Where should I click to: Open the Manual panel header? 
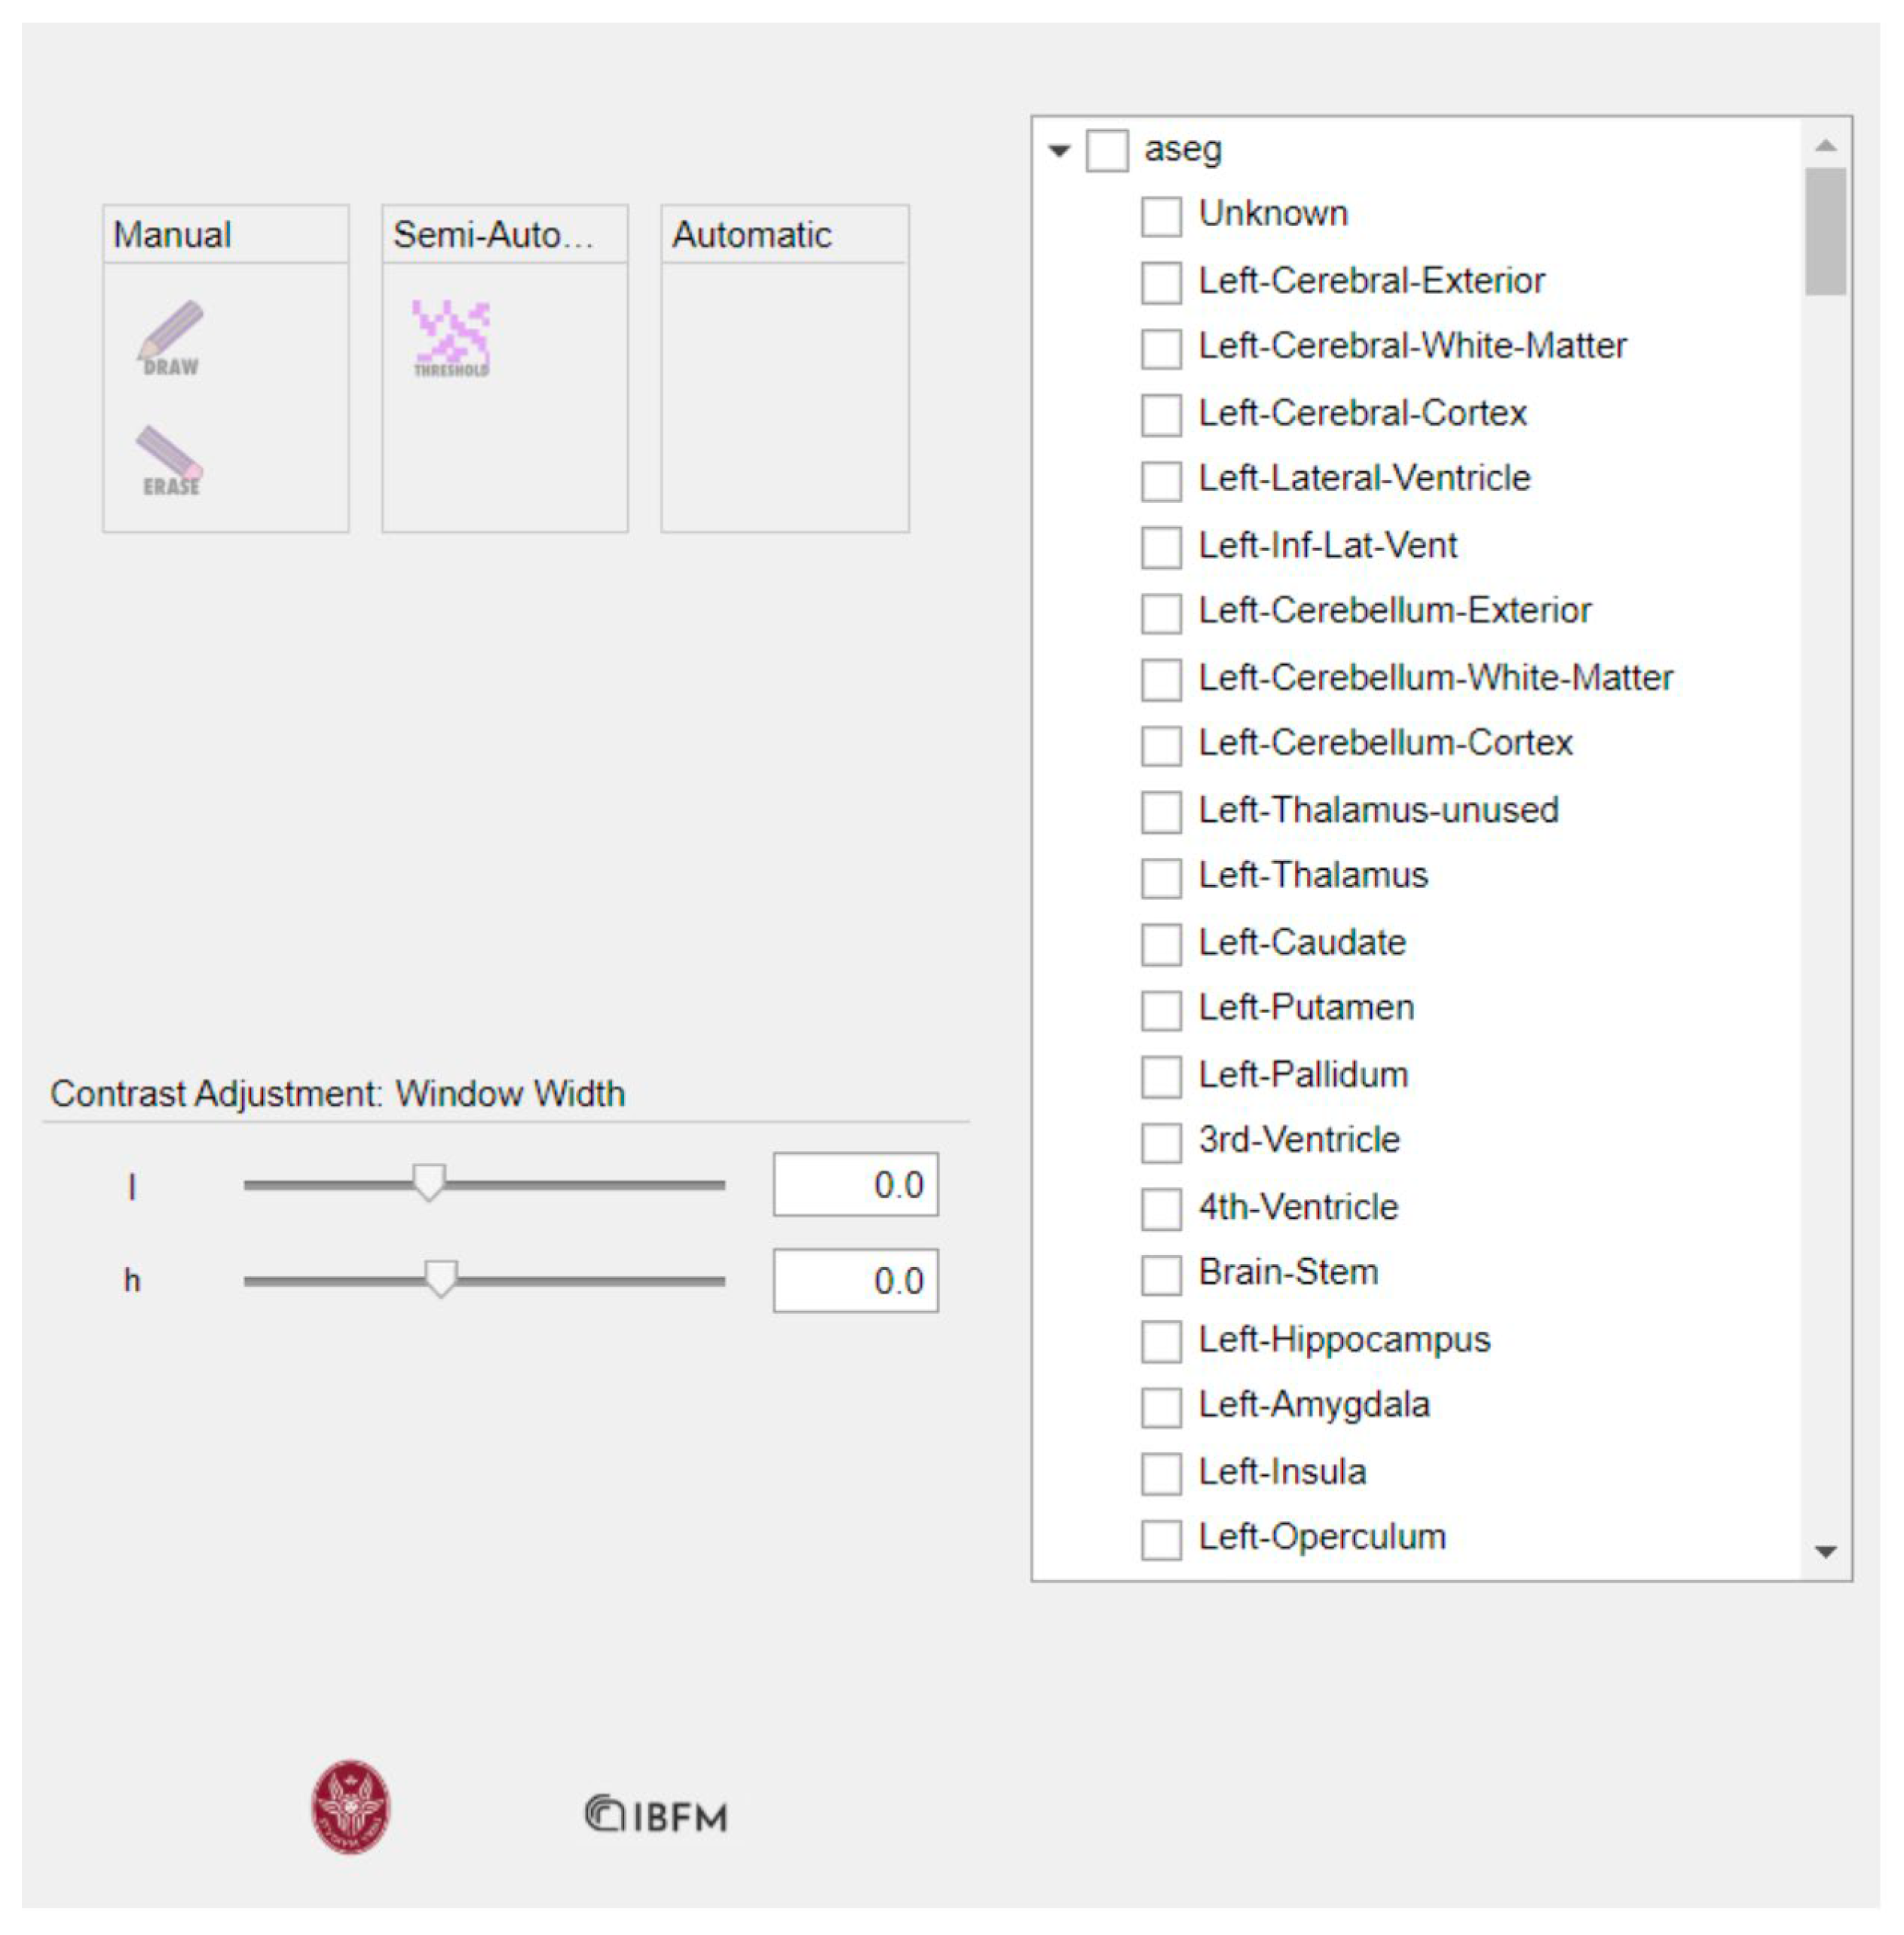pos(226,235)
